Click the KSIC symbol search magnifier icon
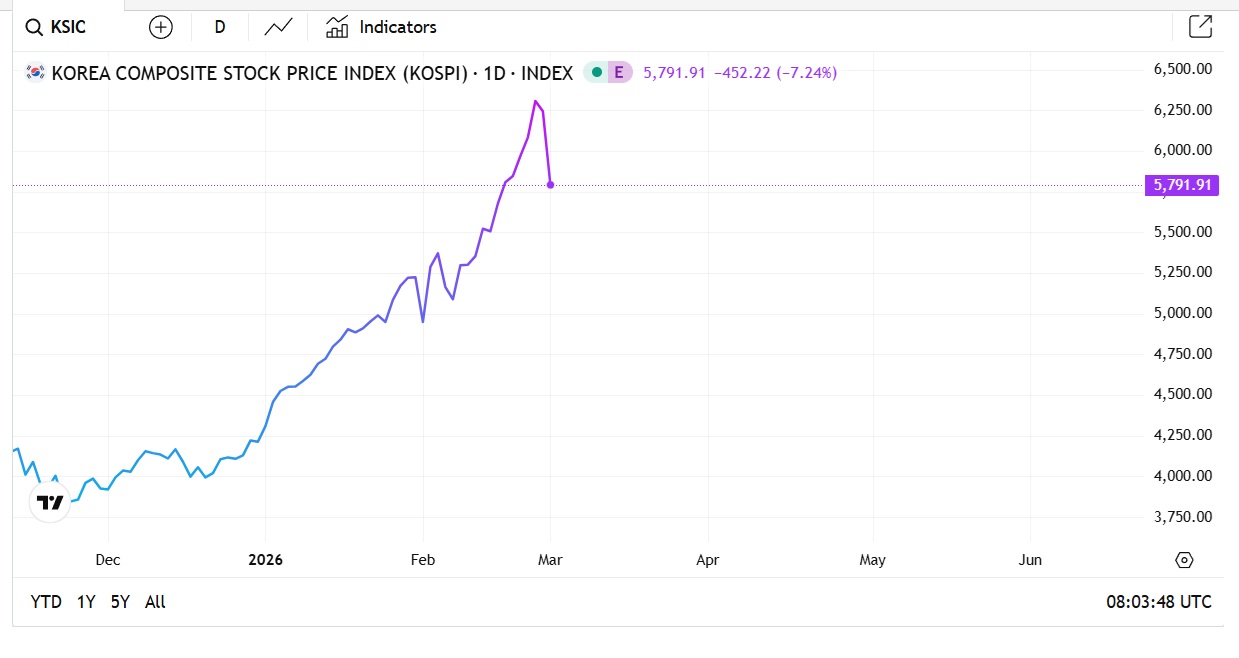This screenshot has width=1239, height=658. coord(33,27)
